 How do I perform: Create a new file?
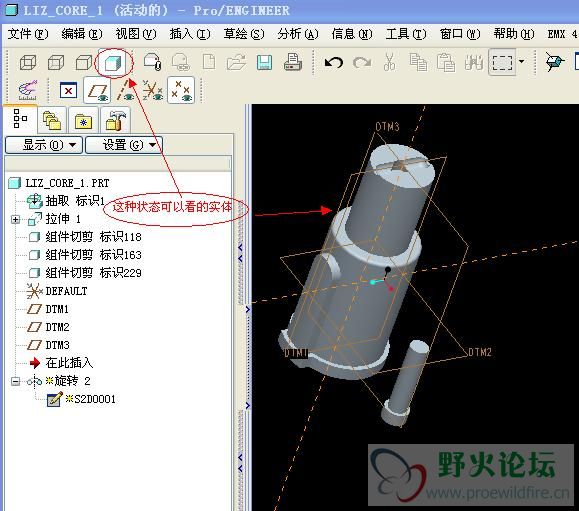coord(209,62)
